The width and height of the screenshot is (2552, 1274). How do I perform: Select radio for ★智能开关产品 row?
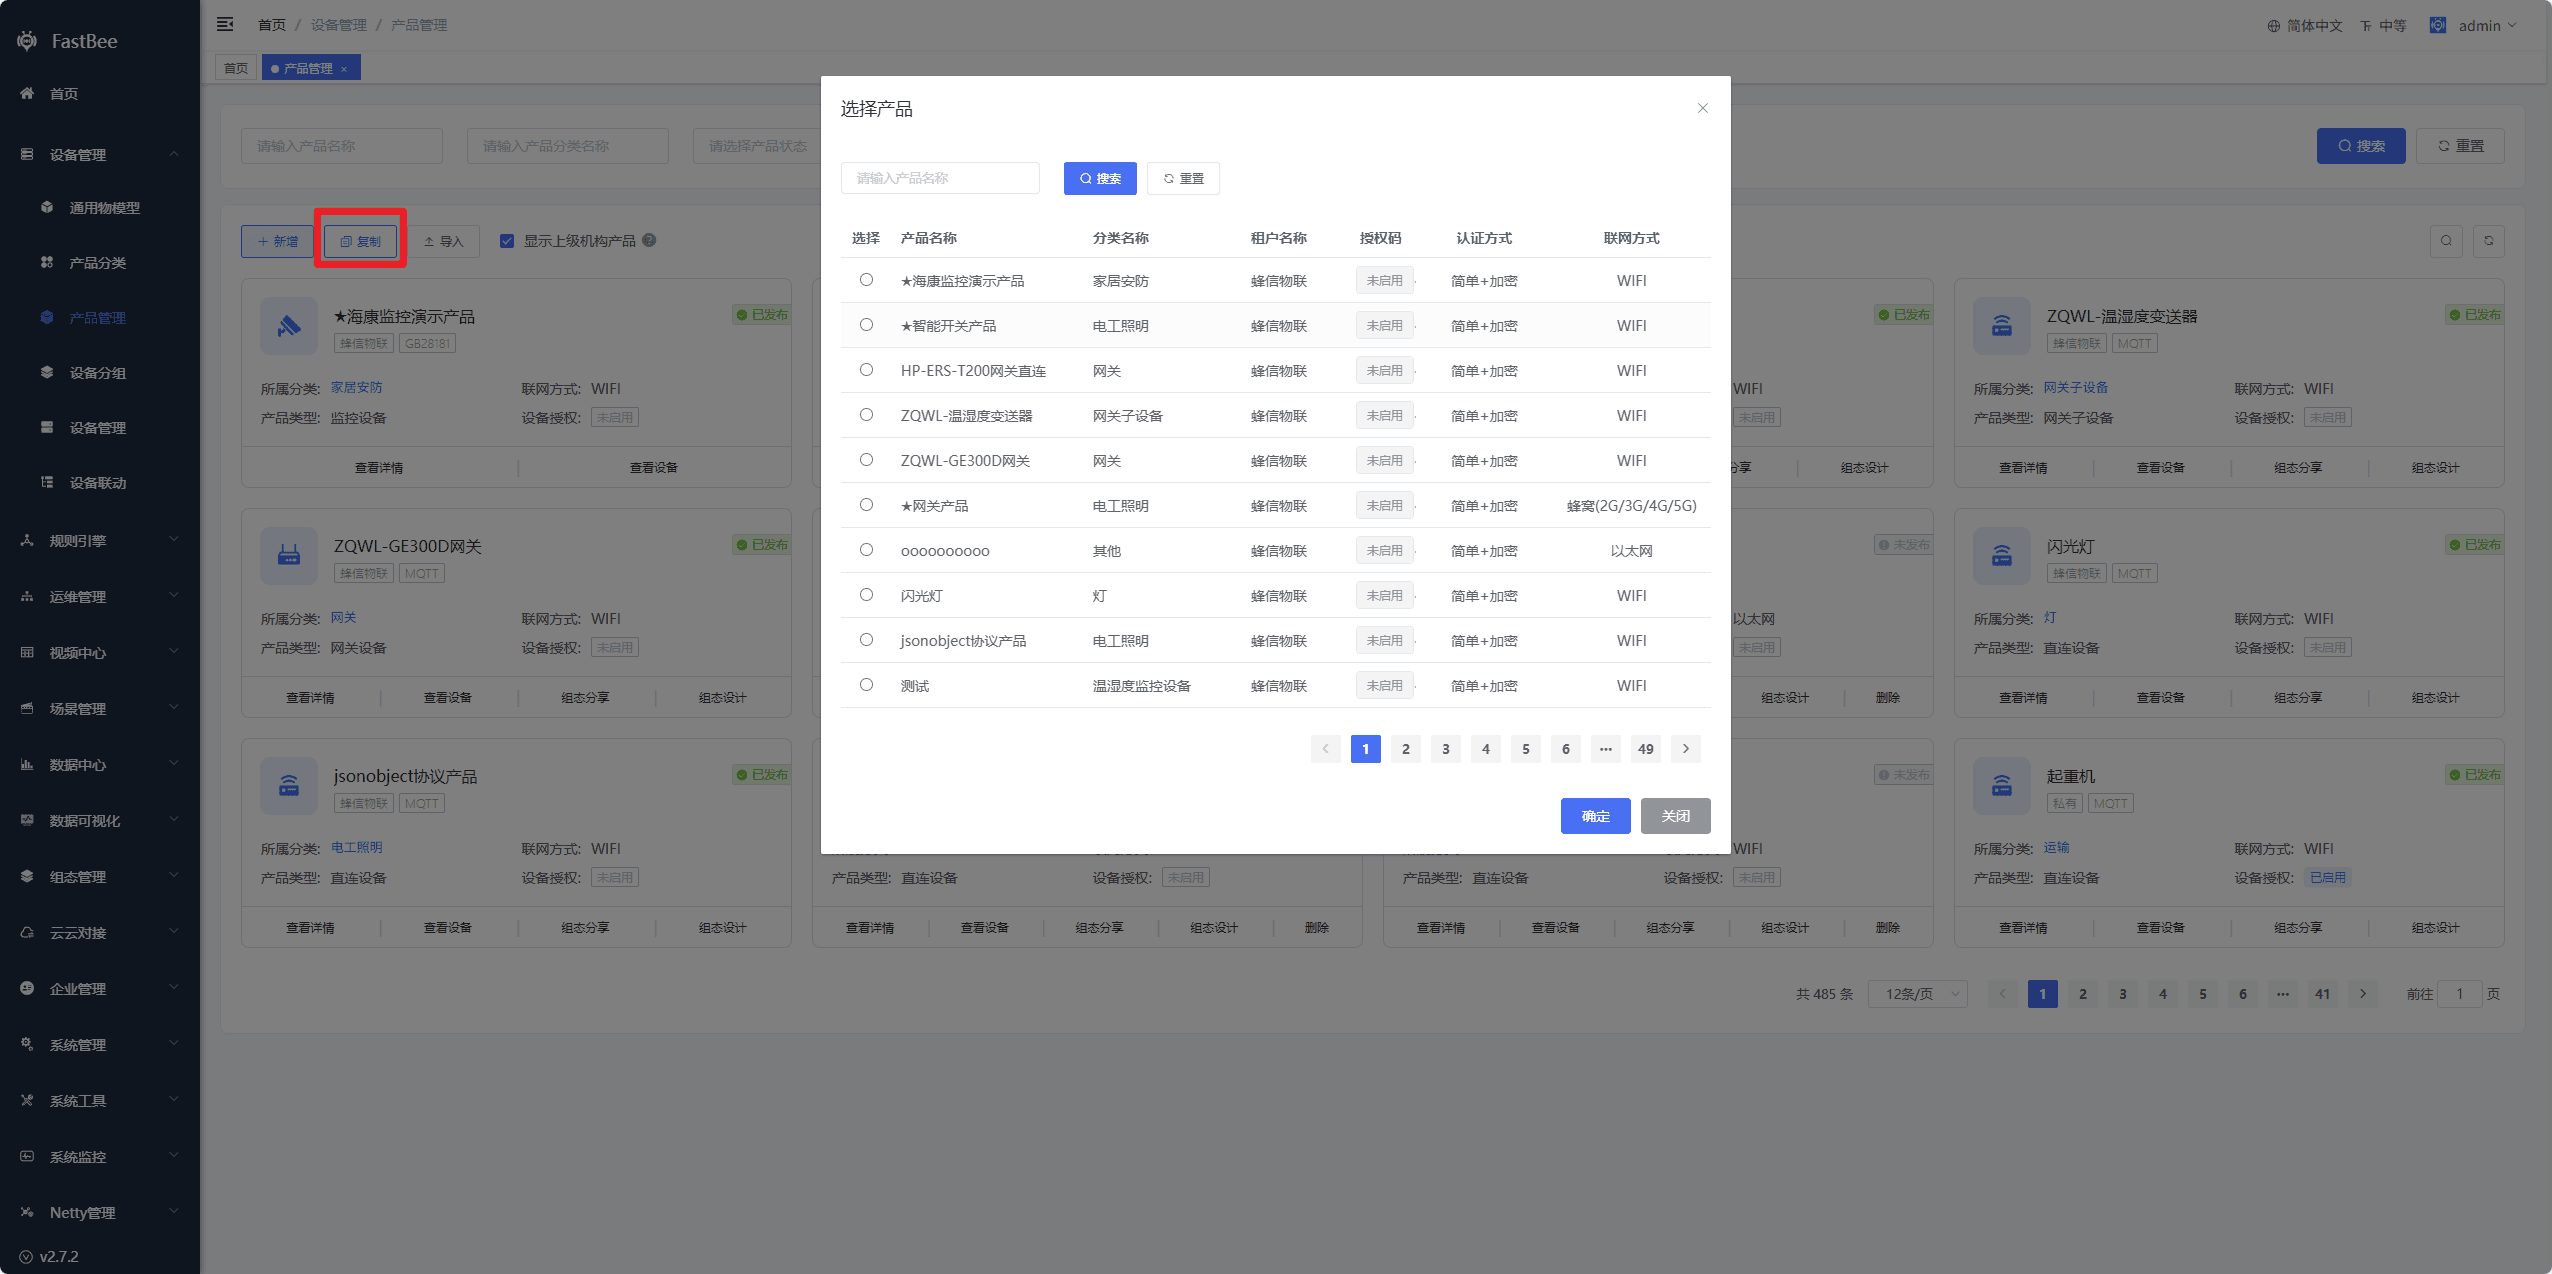866,325
